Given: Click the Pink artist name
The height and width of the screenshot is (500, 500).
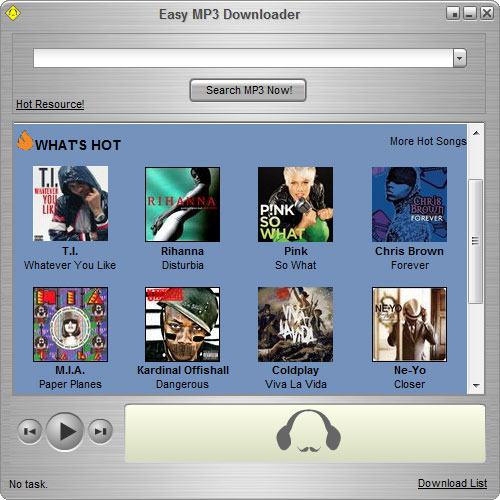Looking at the screenshot, I should pos(296,251).
